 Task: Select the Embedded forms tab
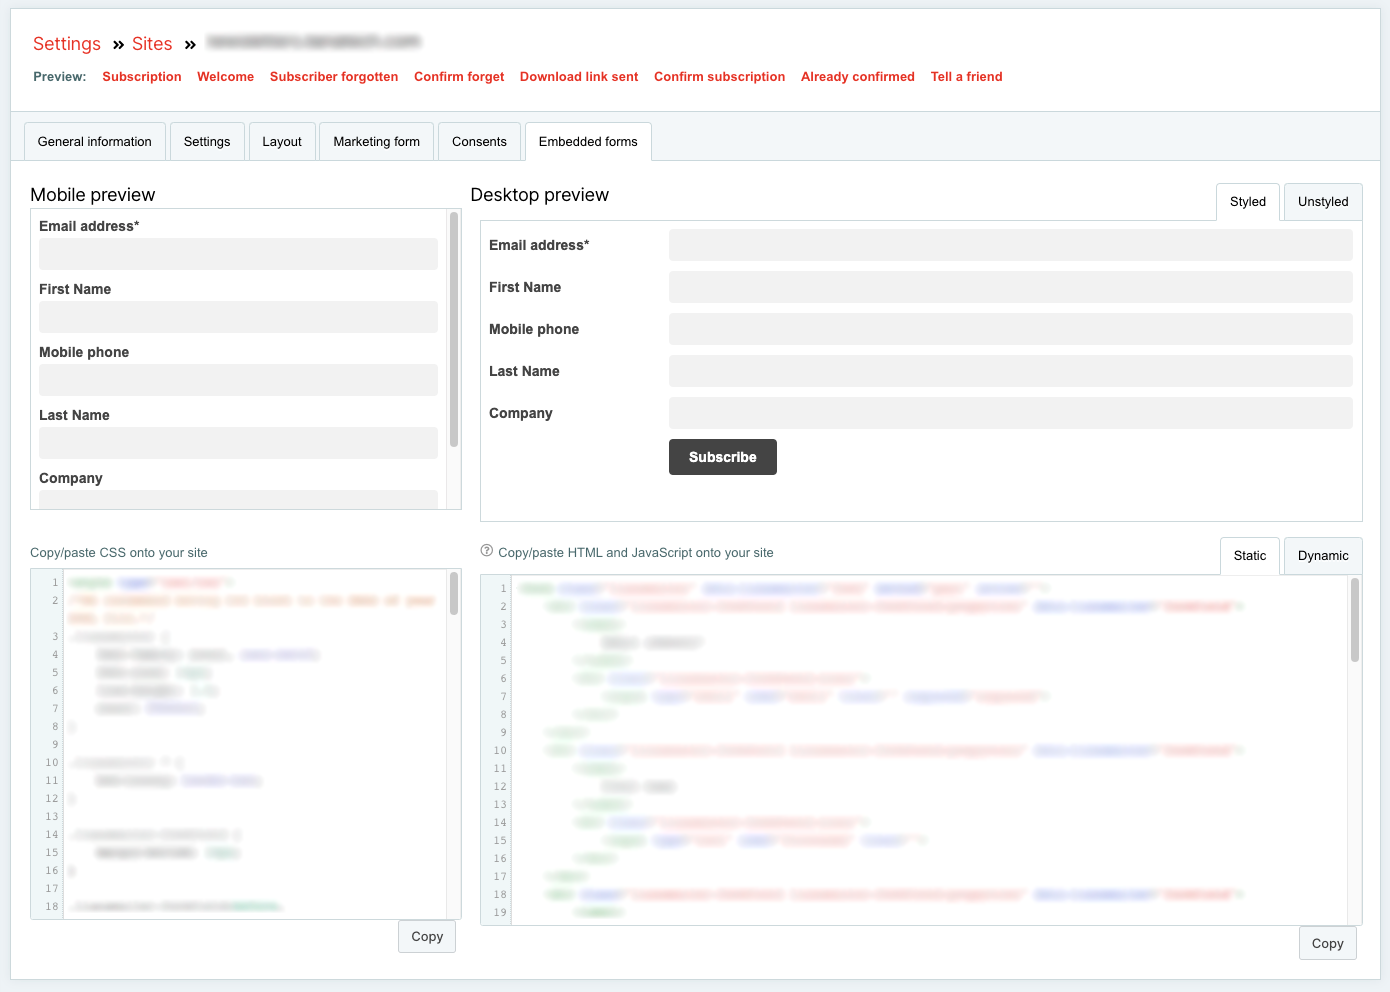point(588,142)
